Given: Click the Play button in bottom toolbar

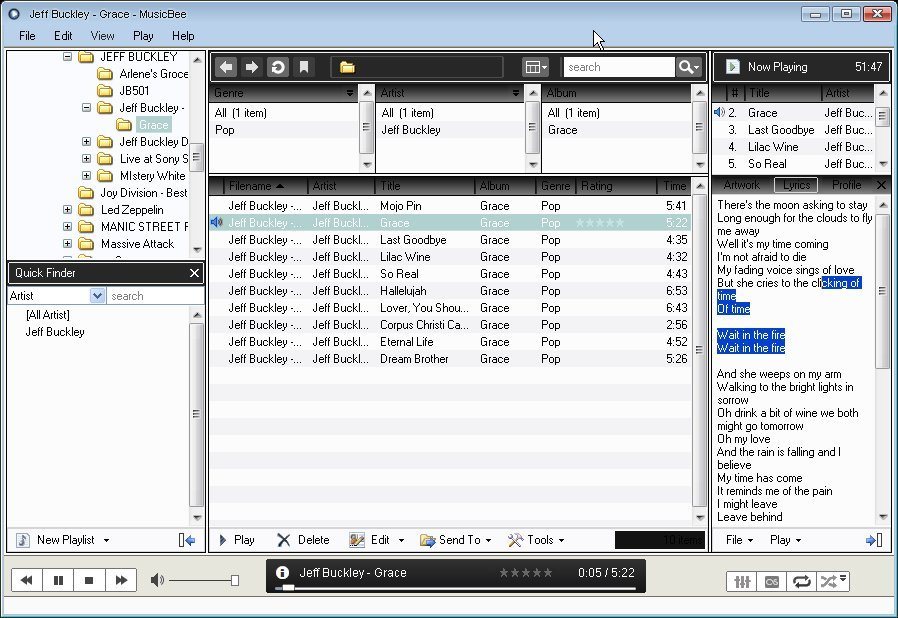Looking at the screenshot, I should click(237, 540).
